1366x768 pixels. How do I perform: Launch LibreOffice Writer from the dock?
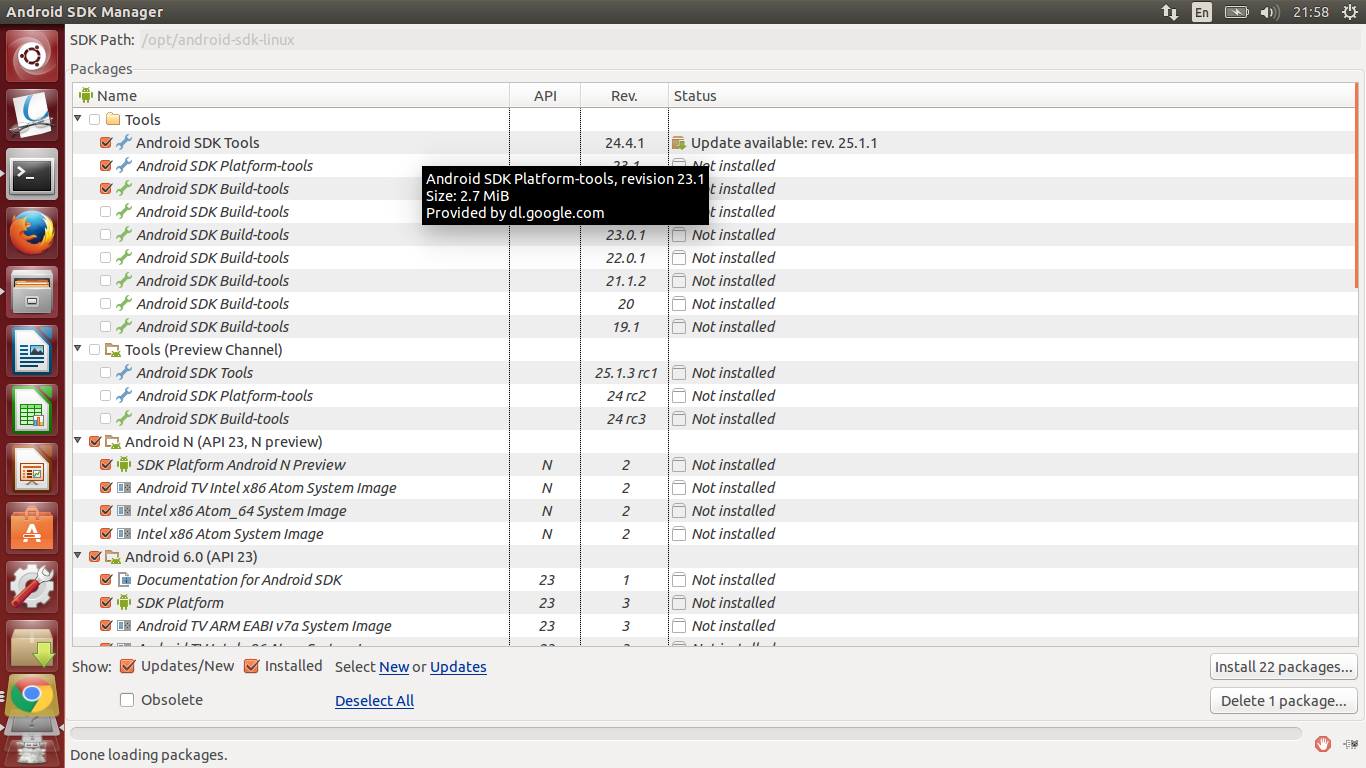tap(32, 352)
